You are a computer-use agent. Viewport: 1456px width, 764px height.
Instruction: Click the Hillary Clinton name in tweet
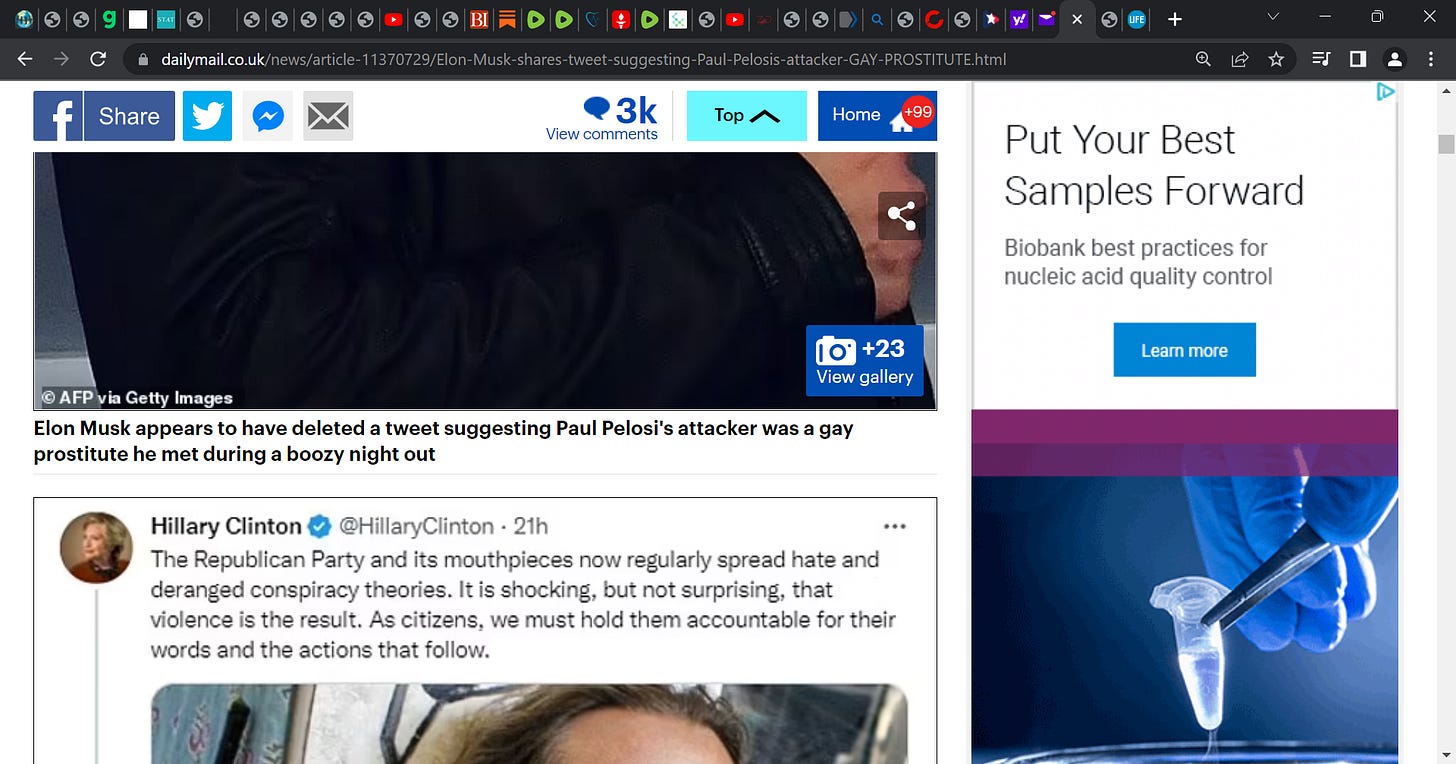tap(225, 526)
